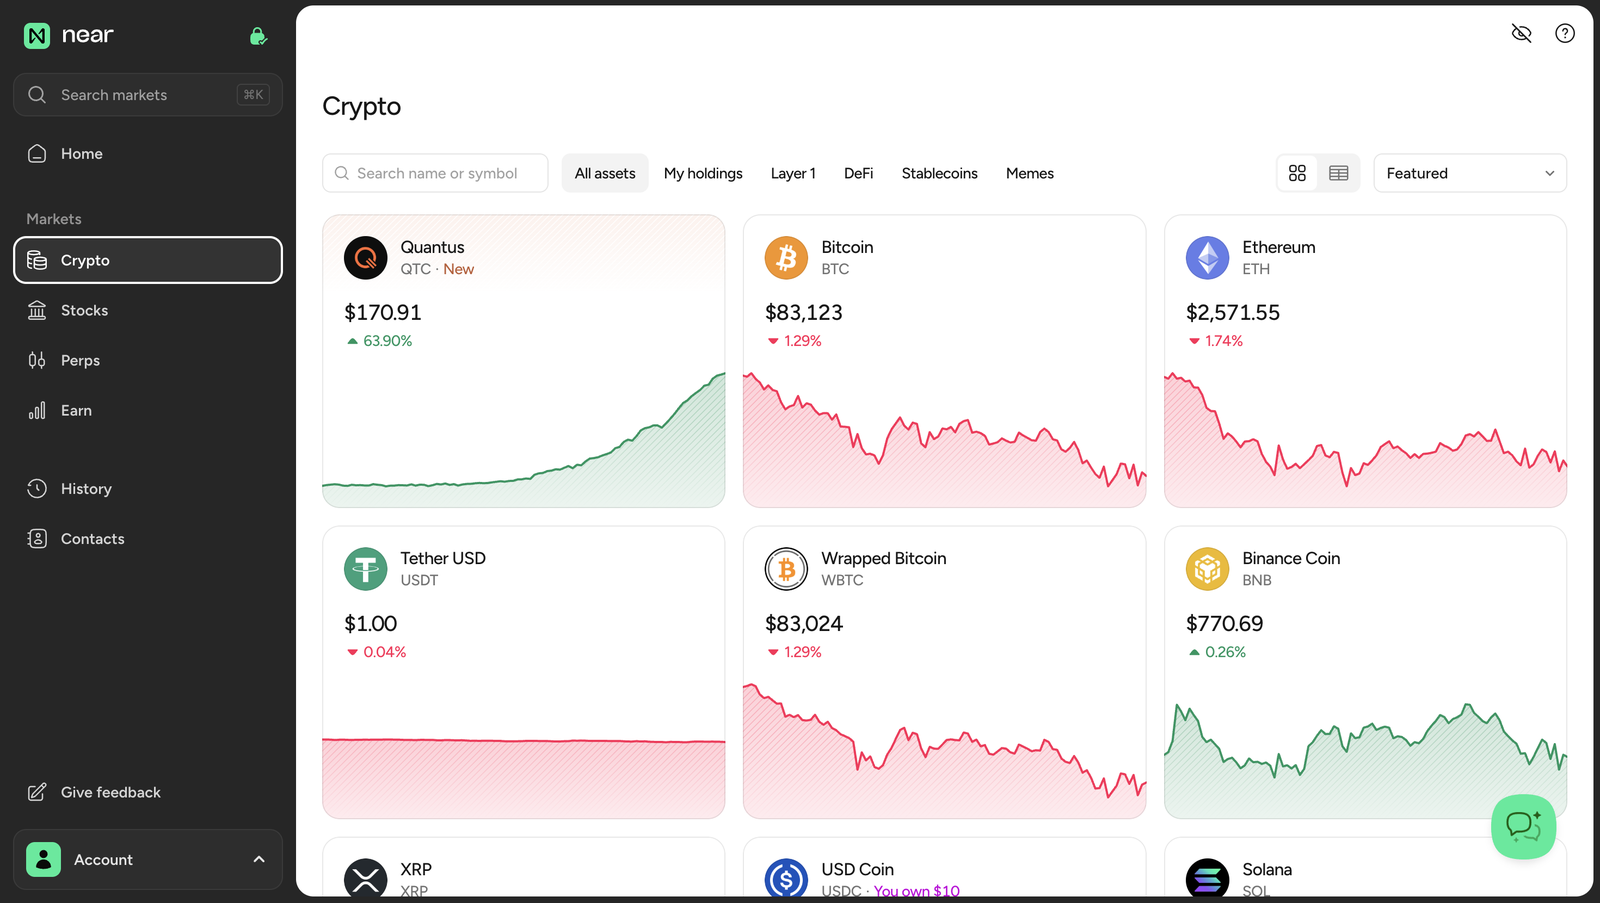This screenshot has width=1600, height=903.
Task: Filter by Stablecoins tab
Action: (x=939, y=173)
